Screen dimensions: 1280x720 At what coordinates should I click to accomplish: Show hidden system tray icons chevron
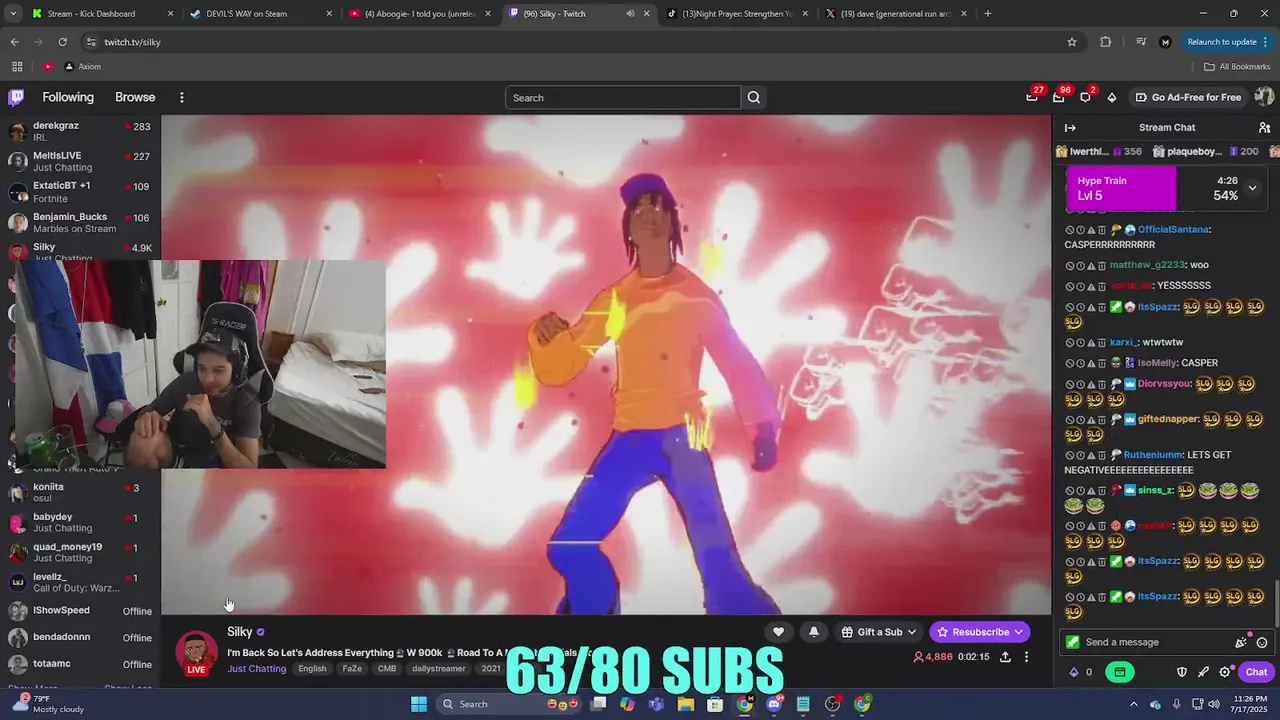pyautogui.click(x=1133, y=704)
